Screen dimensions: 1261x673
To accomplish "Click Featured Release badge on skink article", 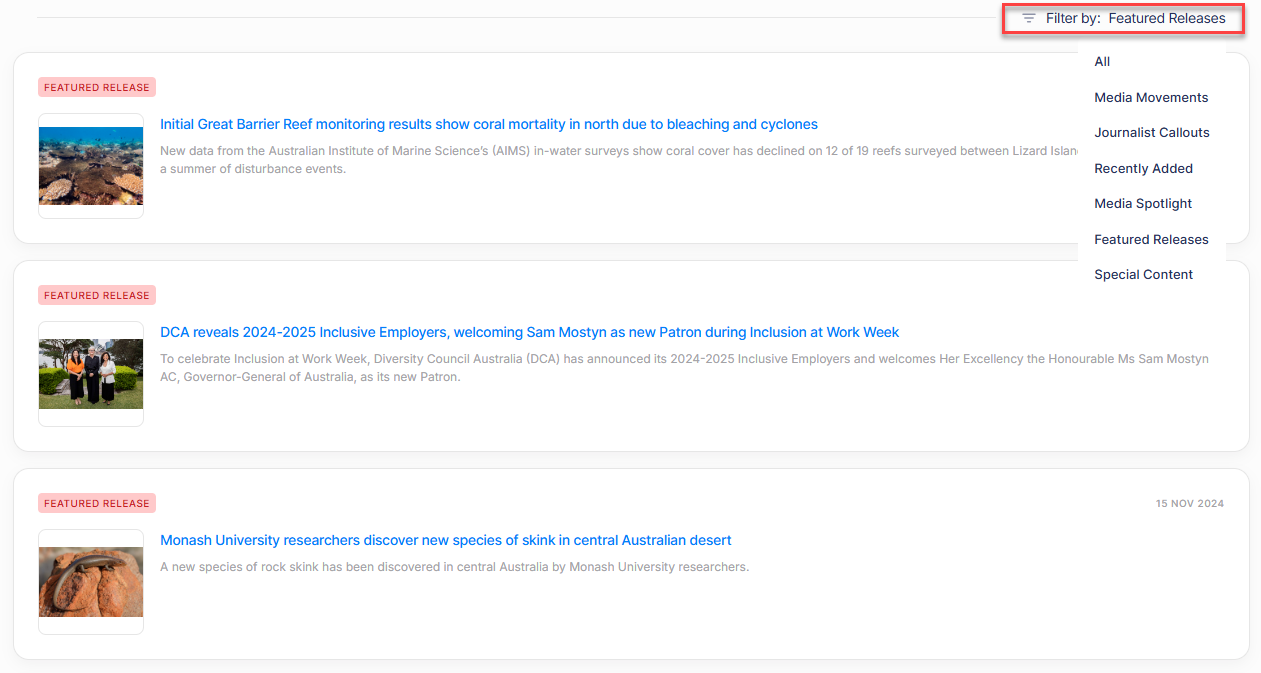I will coord(97,504).
